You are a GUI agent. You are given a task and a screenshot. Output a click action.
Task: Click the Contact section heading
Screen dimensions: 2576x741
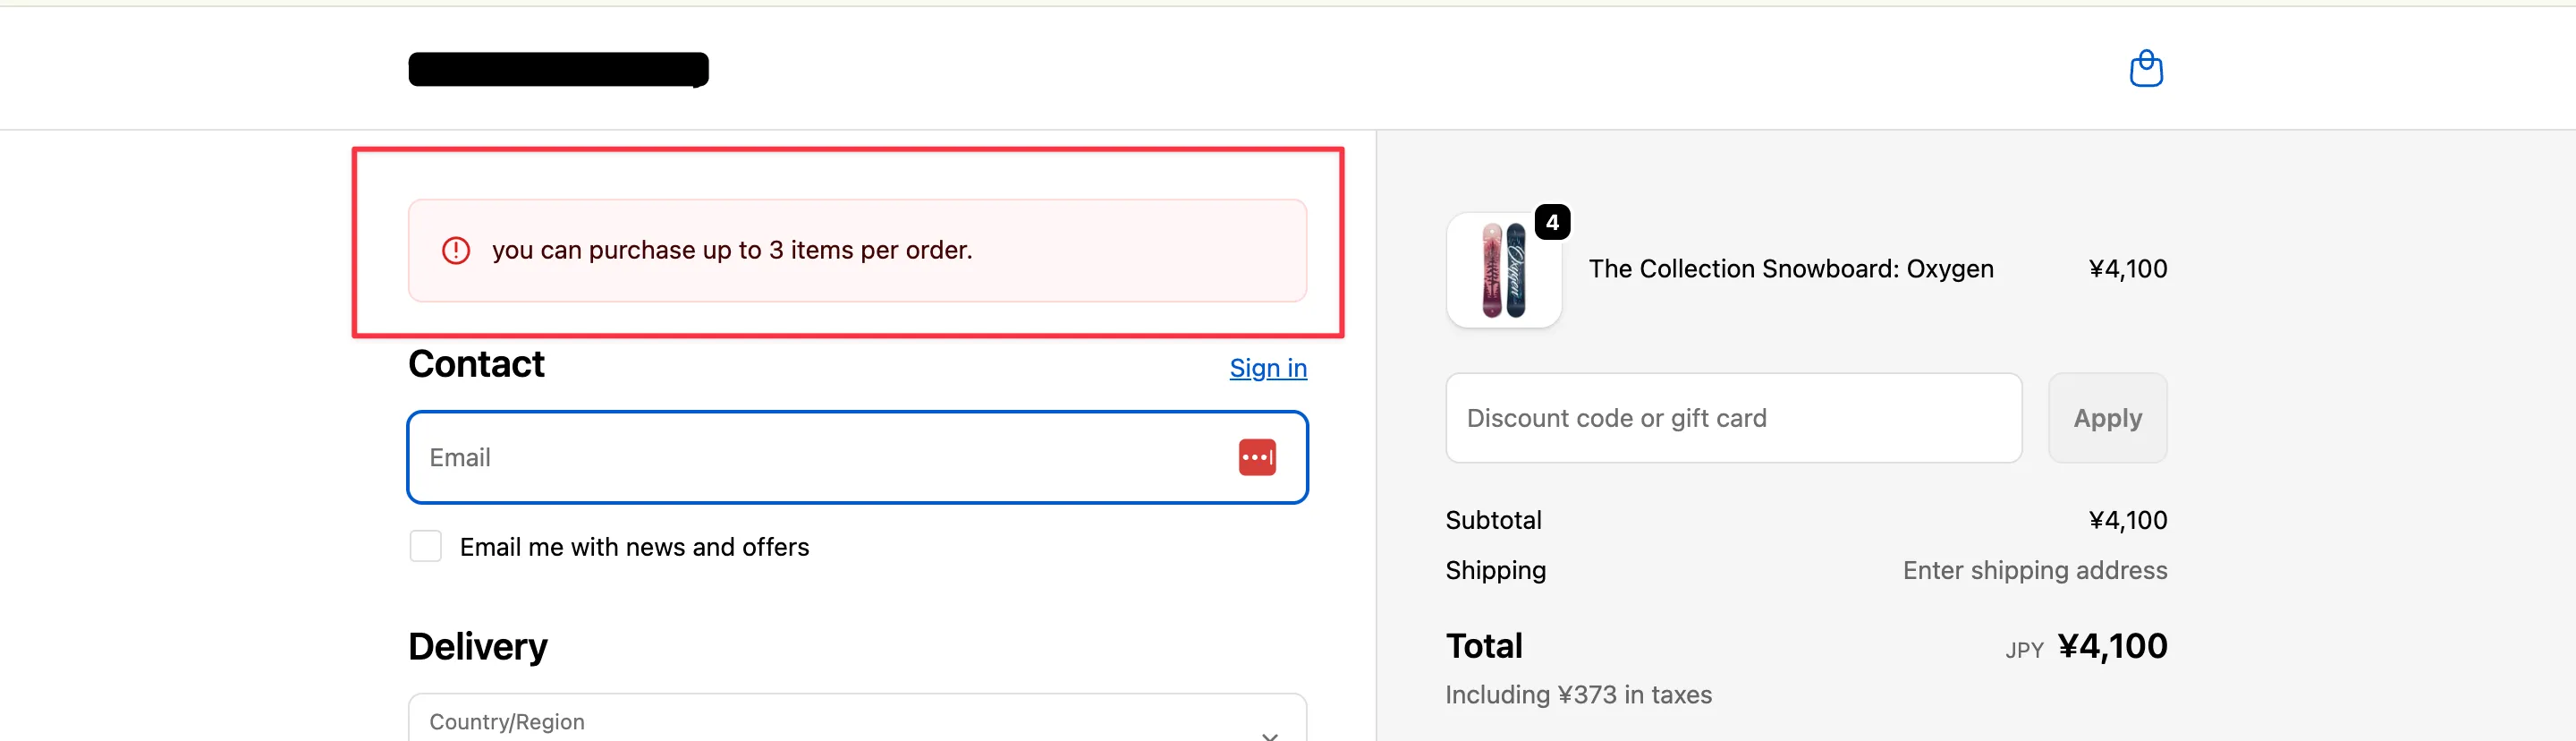(x=476, y=363)
